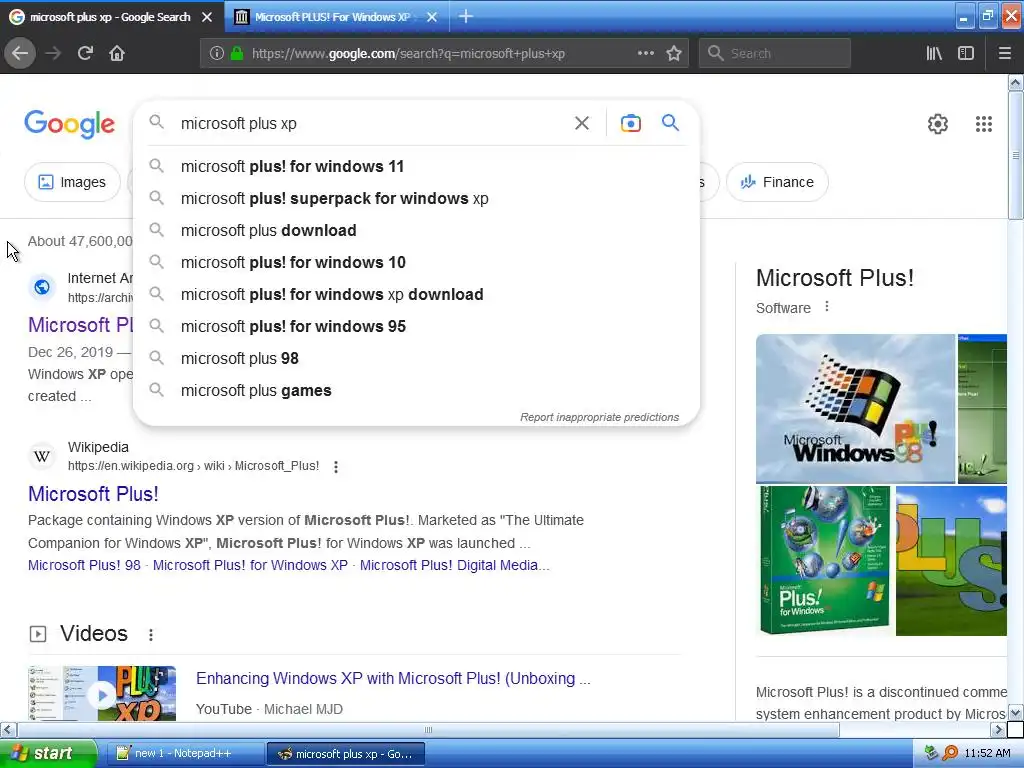Click the green padlock security icon

[237, 53]
